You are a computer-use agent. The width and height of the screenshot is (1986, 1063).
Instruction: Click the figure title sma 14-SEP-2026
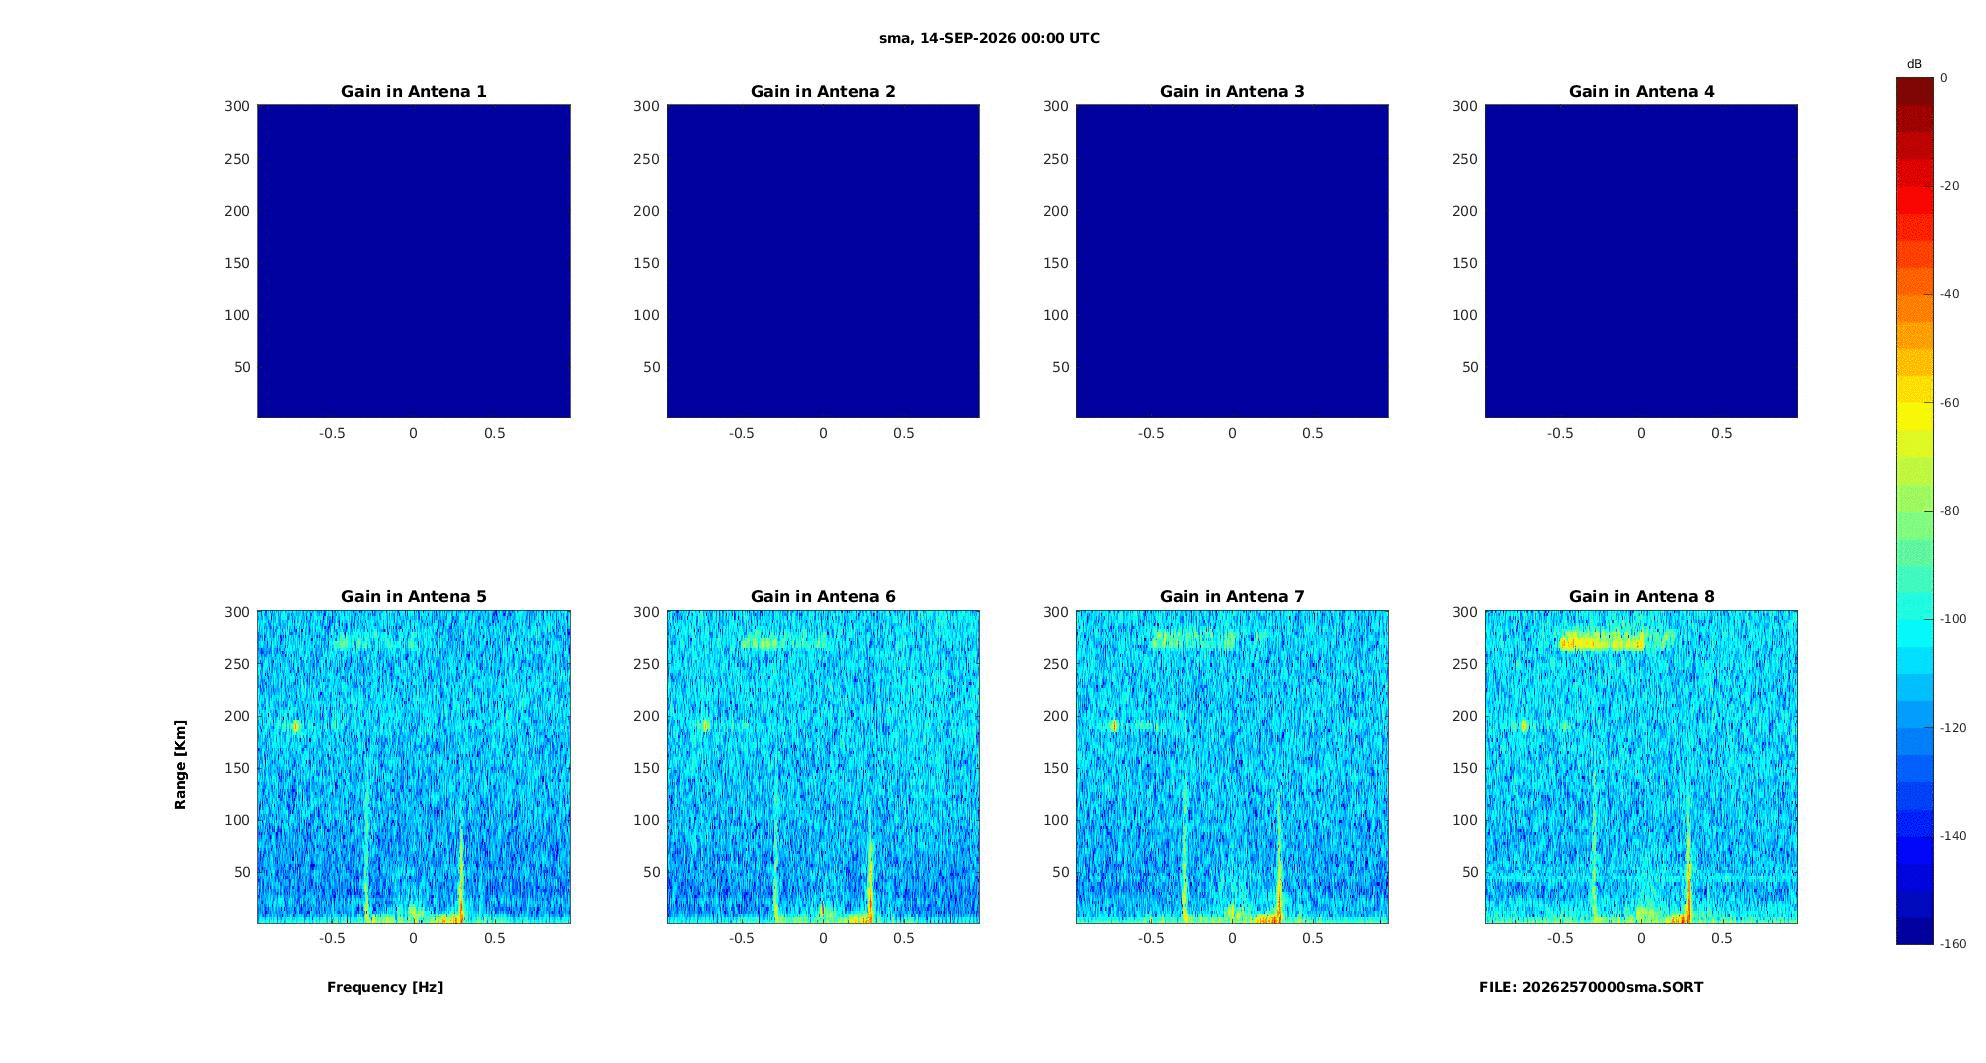click(989, 38)
